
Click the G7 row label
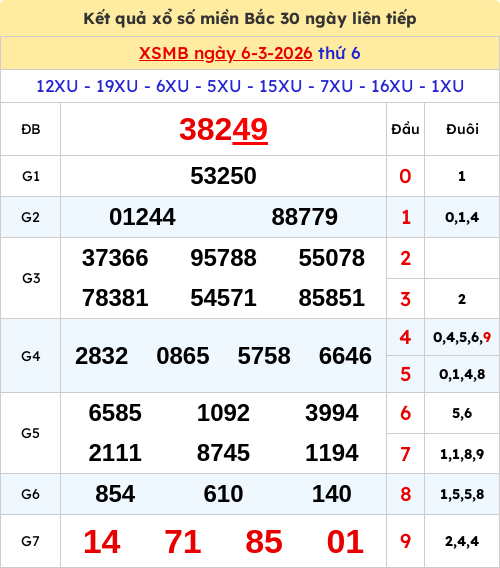[x=31, y=541]
